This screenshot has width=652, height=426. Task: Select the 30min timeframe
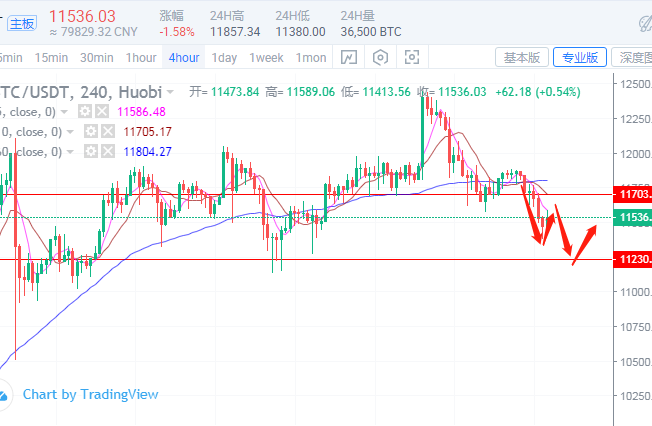tap(96, 57)
